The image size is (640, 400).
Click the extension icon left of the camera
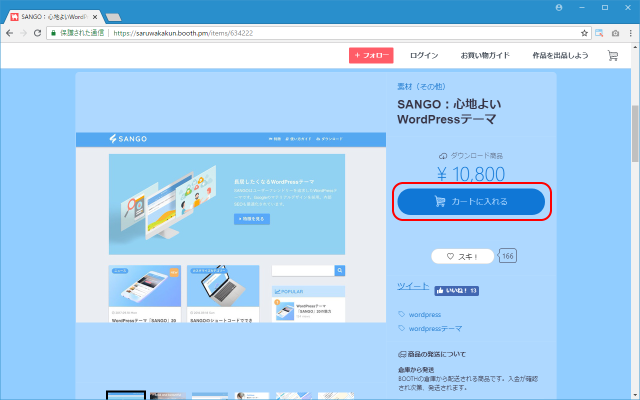(x=599, y=33)
